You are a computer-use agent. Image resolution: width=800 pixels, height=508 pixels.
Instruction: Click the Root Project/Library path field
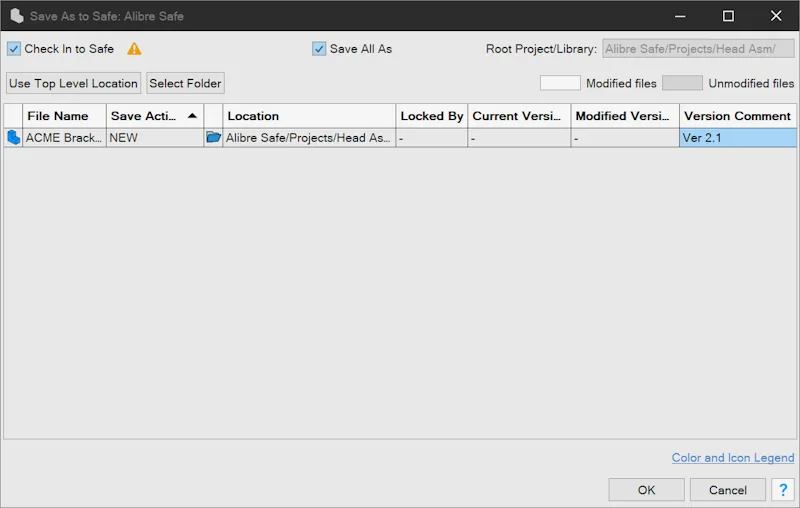(698, 49)
